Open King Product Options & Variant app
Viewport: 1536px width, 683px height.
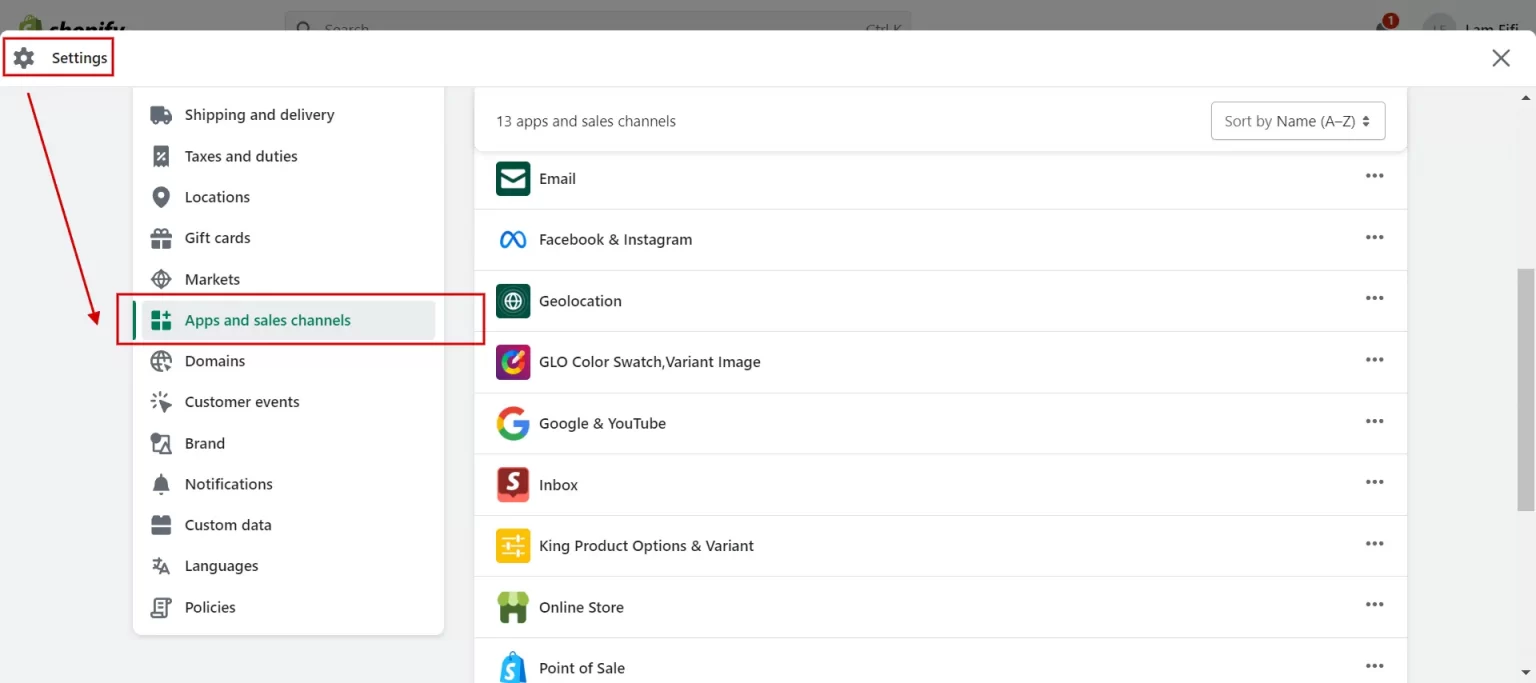point(646,546)
